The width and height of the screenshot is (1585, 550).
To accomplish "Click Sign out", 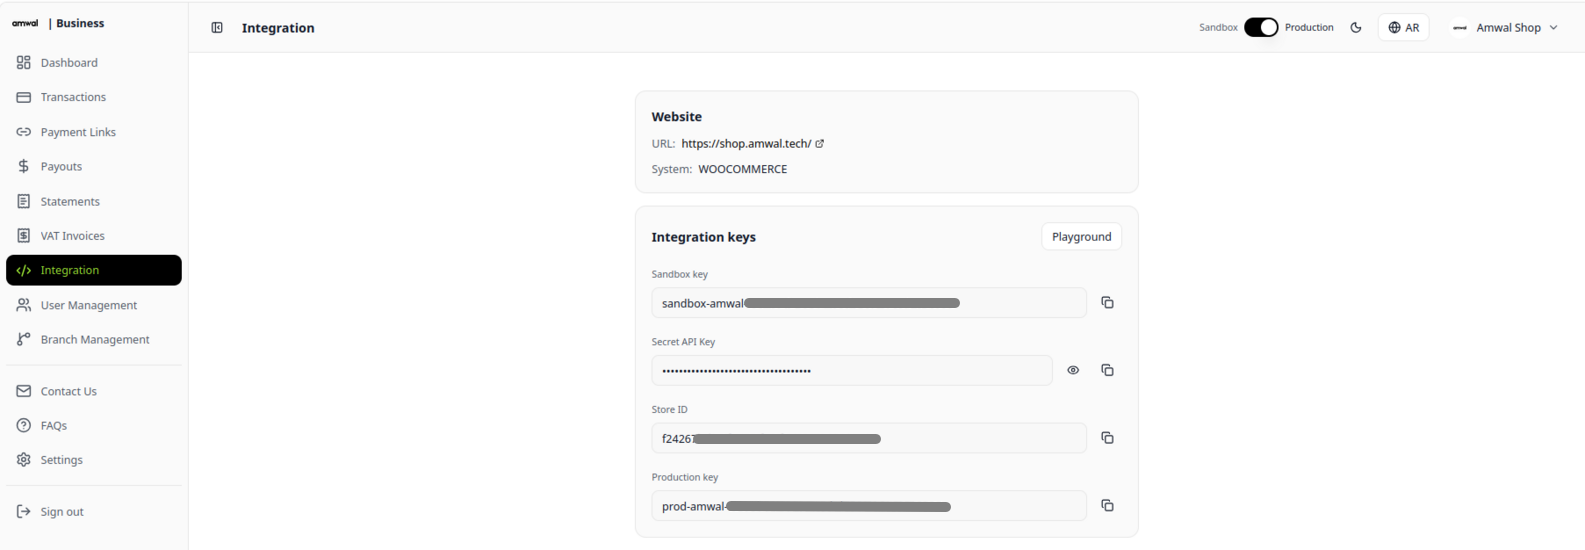I will 94,511.
